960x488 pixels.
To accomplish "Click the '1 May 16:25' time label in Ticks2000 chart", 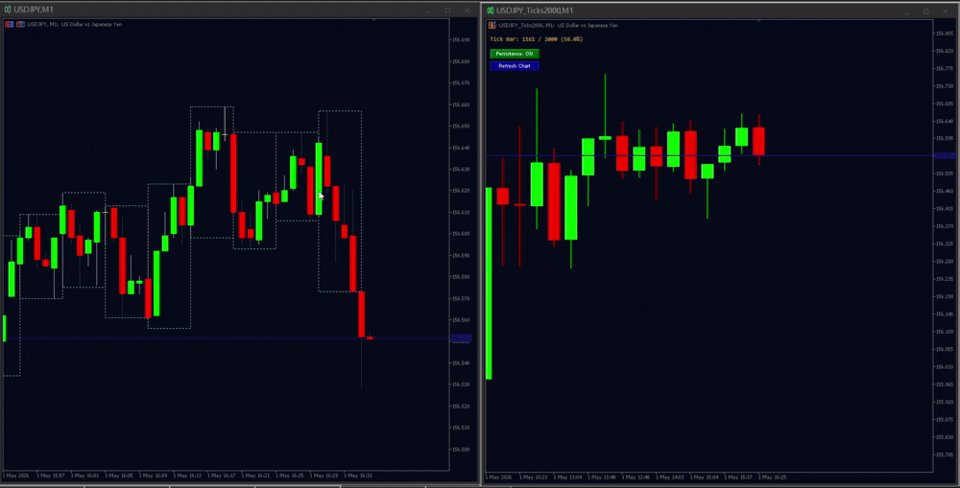I will coord(773,477).
